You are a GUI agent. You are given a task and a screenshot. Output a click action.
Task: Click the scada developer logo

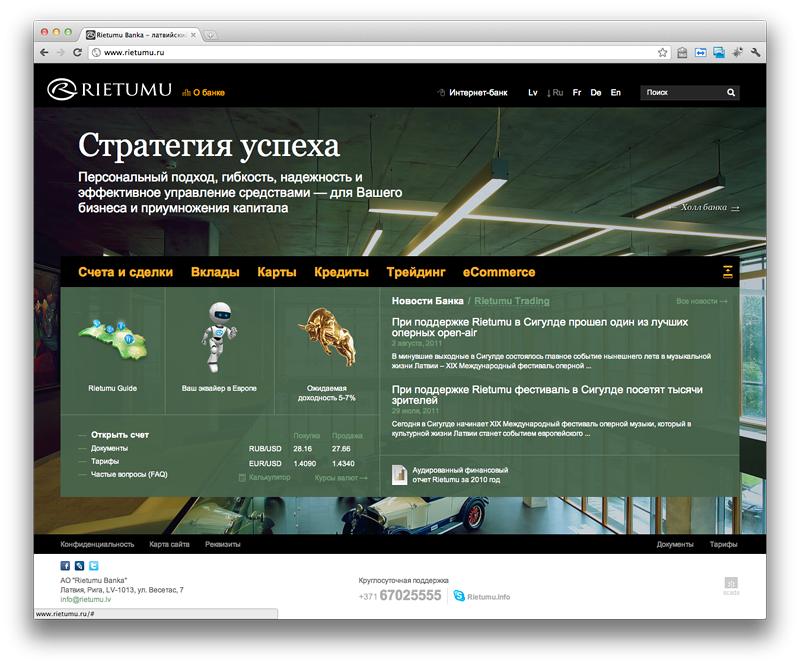point(731,585)
